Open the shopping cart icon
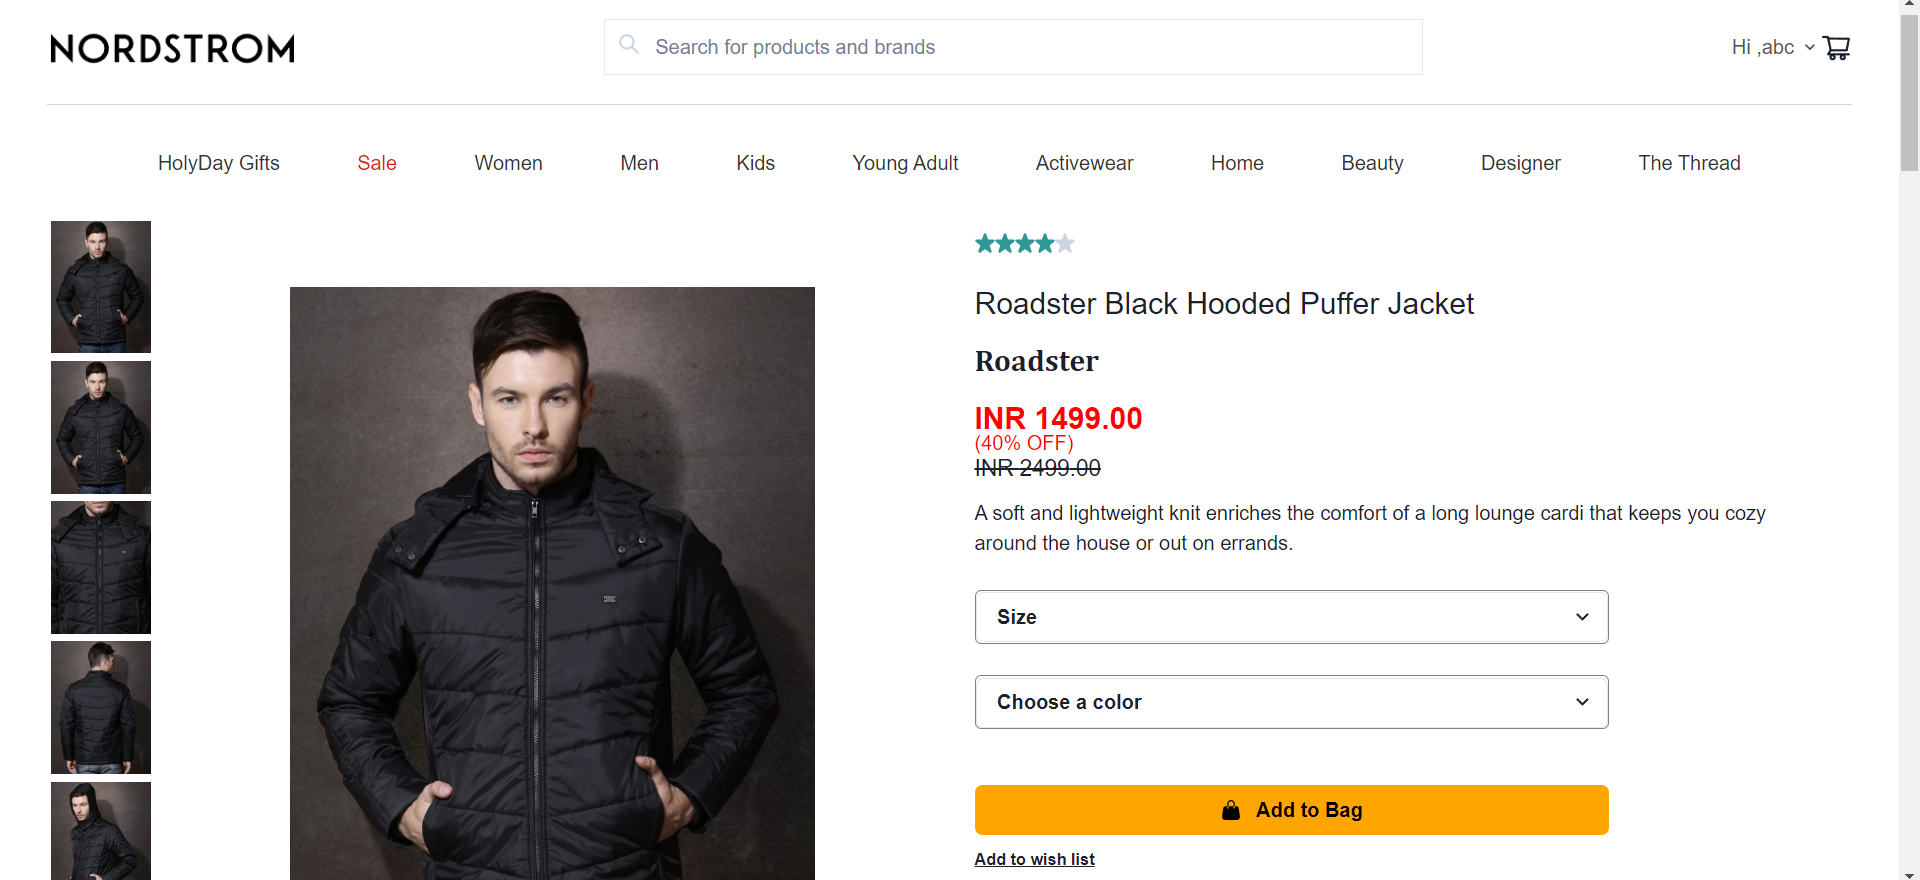 1836,47
